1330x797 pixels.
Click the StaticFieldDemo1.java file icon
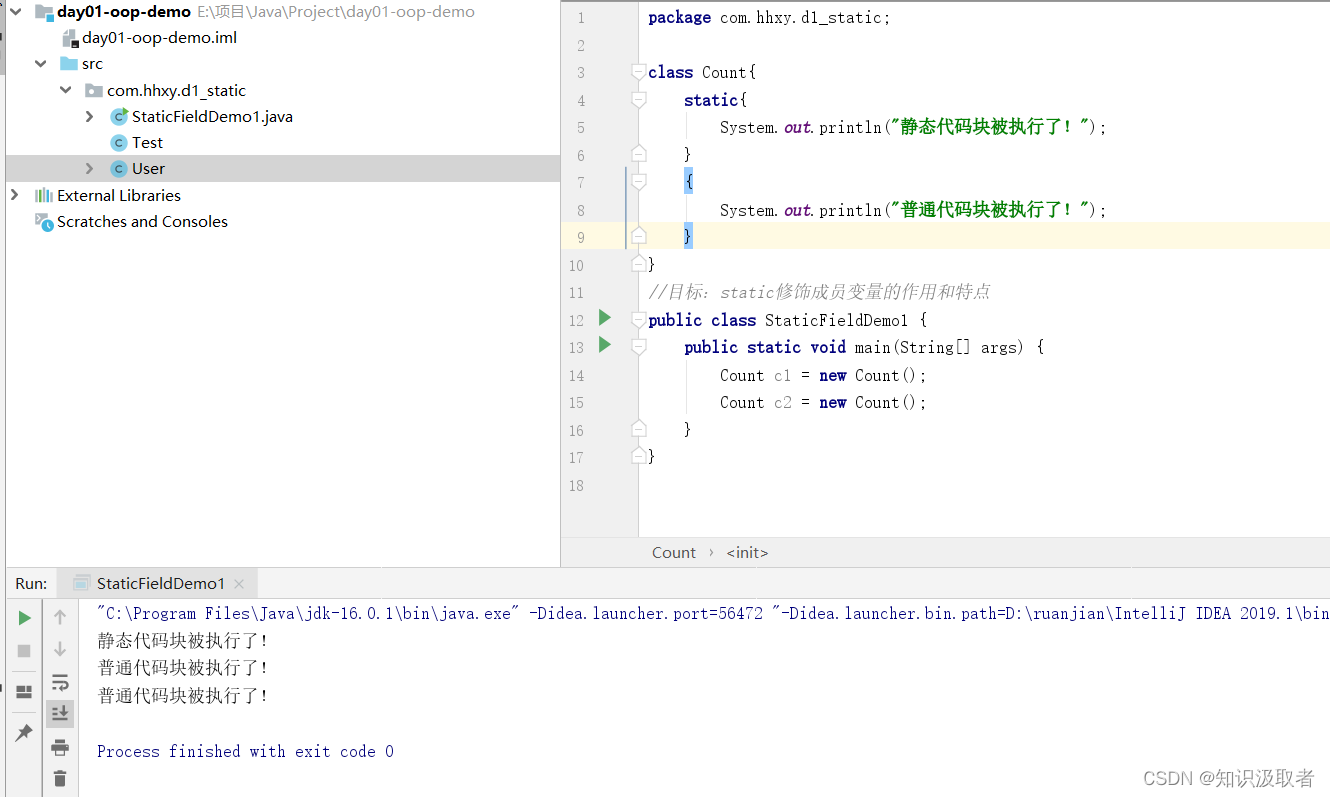tap(119, 116)
